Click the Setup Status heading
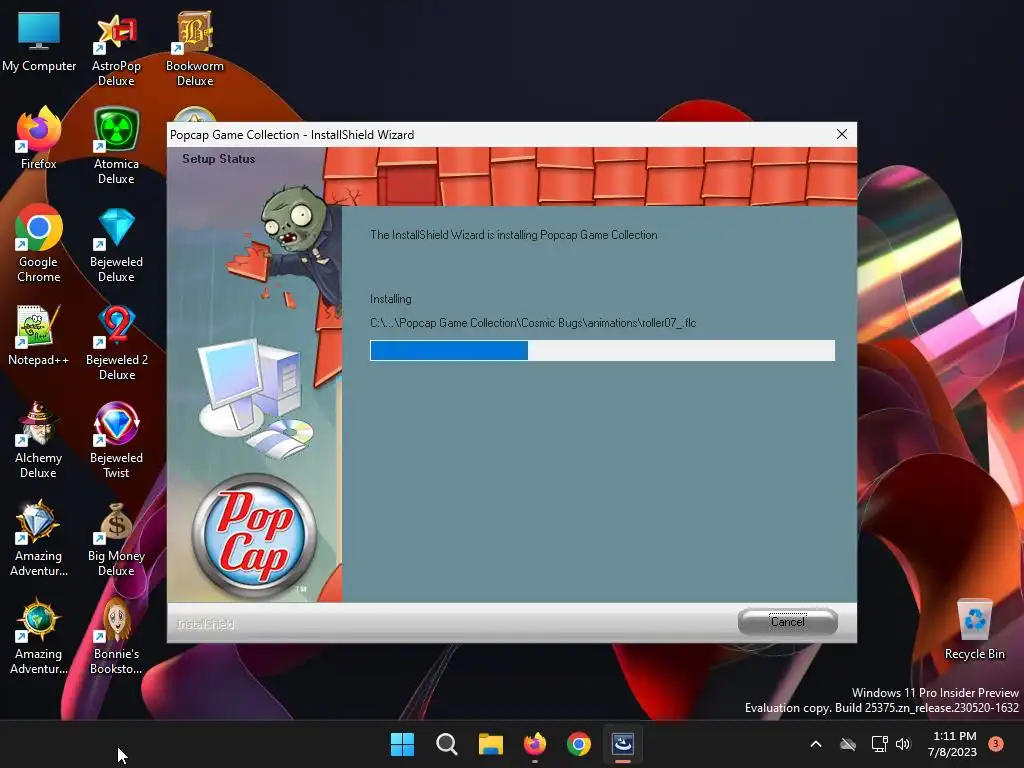The width and height of the screenshot is (1024, 768). click(x=219, y=159)
